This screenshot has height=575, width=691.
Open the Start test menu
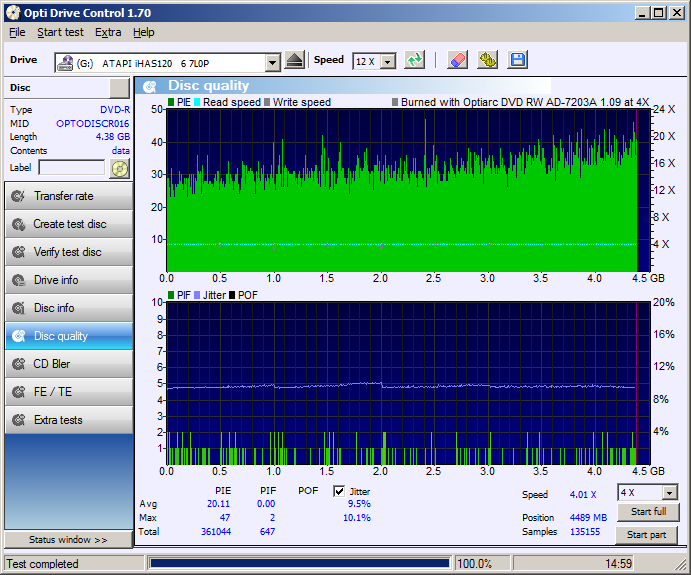[60, 32]
